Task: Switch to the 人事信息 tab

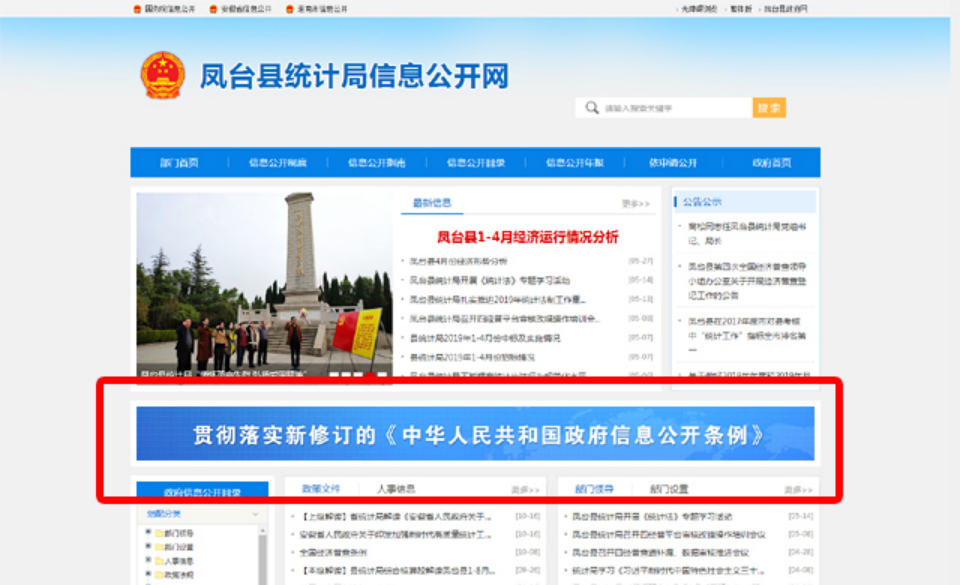Action: (396, 489)
